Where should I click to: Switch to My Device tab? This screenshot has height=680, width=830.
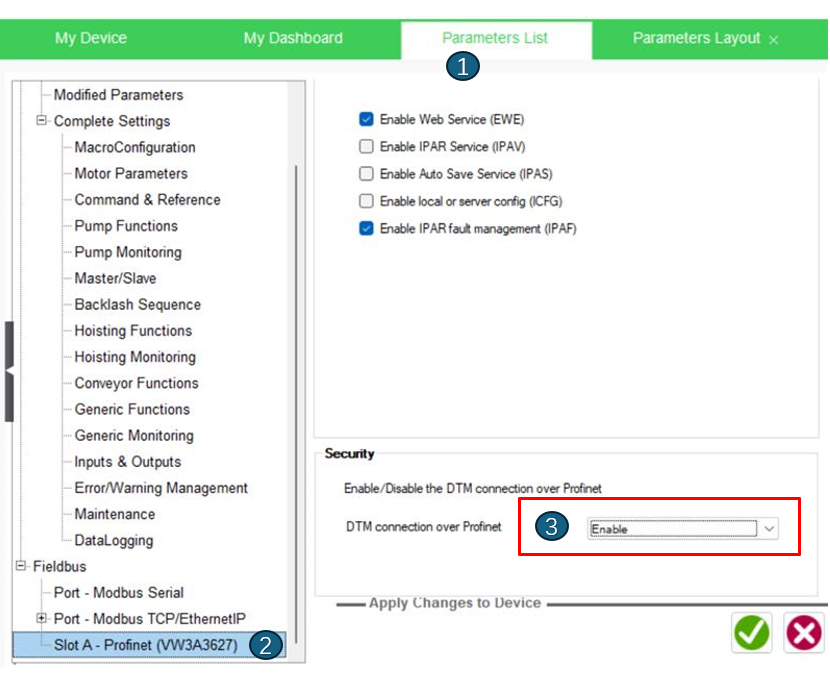[90, 38]
